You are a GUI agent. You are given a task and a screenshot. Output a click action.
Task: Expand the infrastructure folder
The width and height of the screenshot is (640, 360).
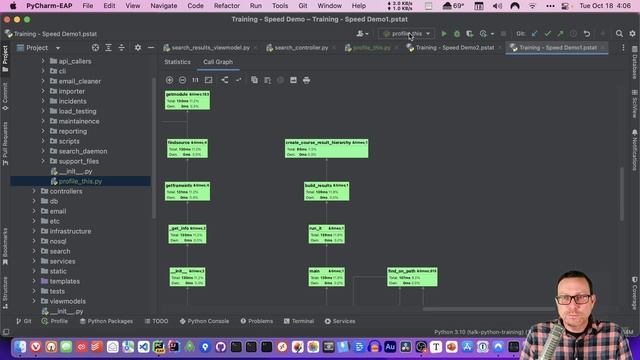(34, 231)
